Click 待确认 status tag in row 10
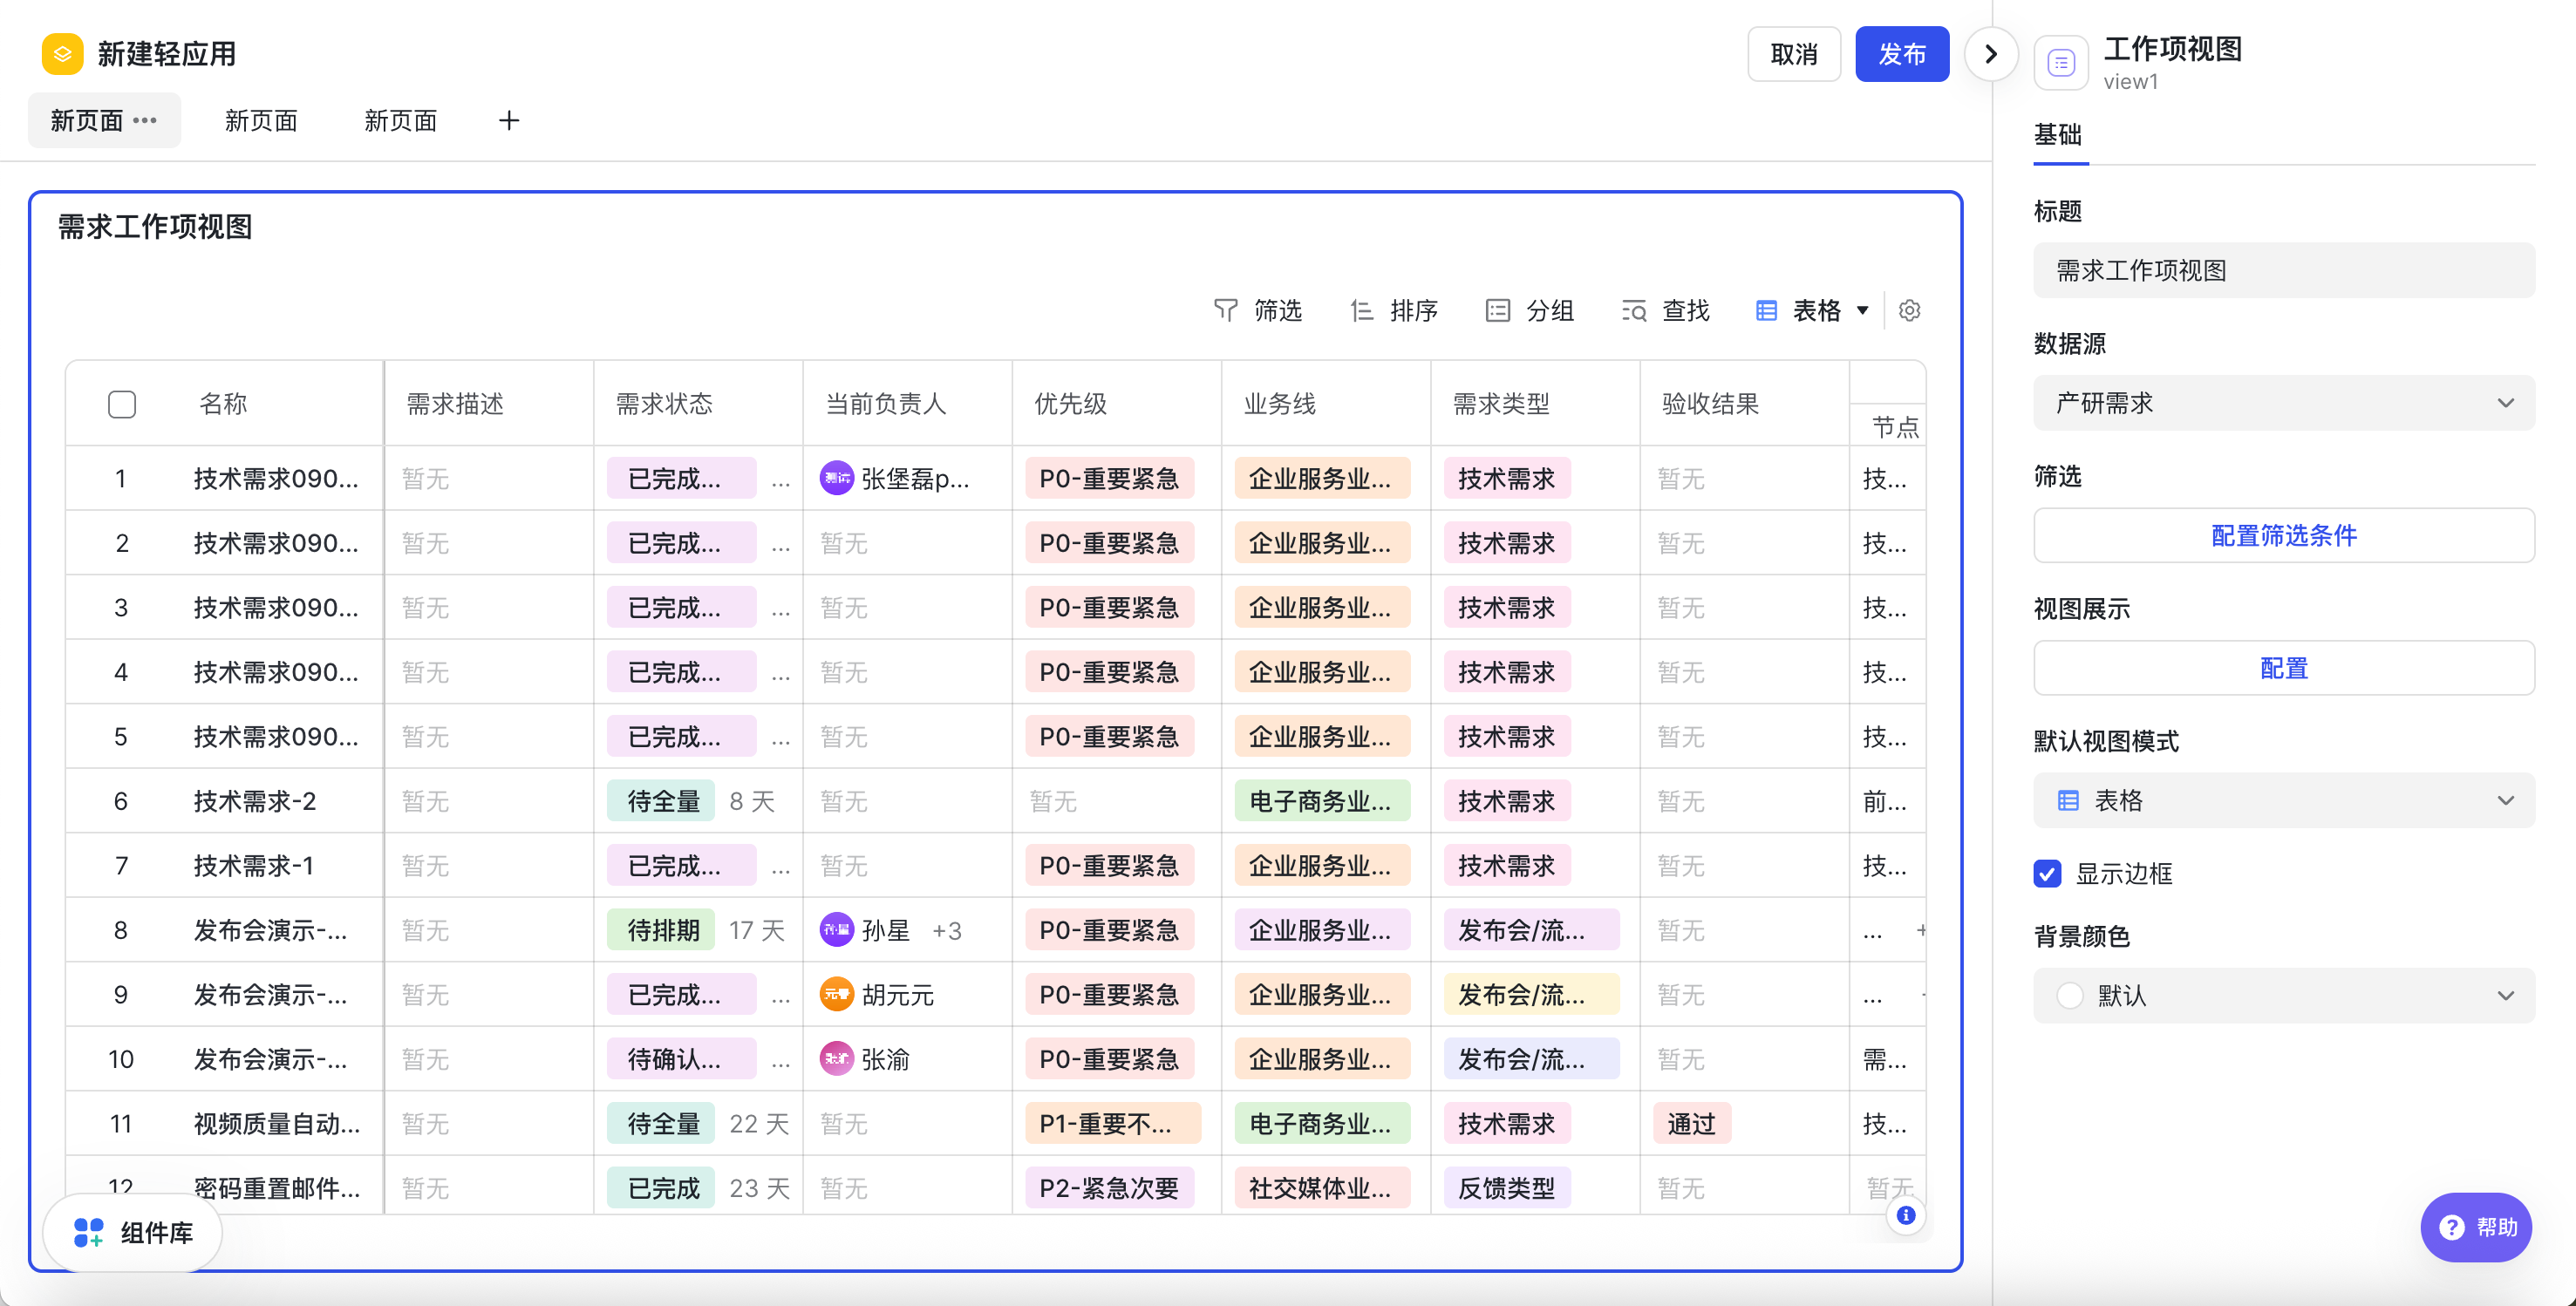 coord(681,1059)
